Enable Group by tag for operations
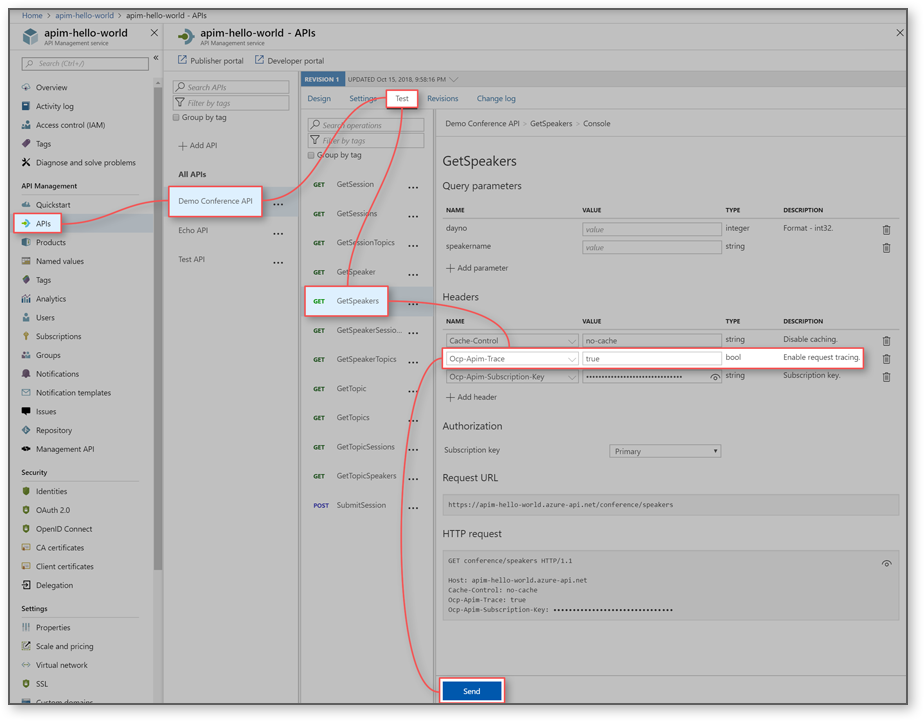The width and height of the screenshot is (924, 721). pyautogui.click(x=311, y=156)
